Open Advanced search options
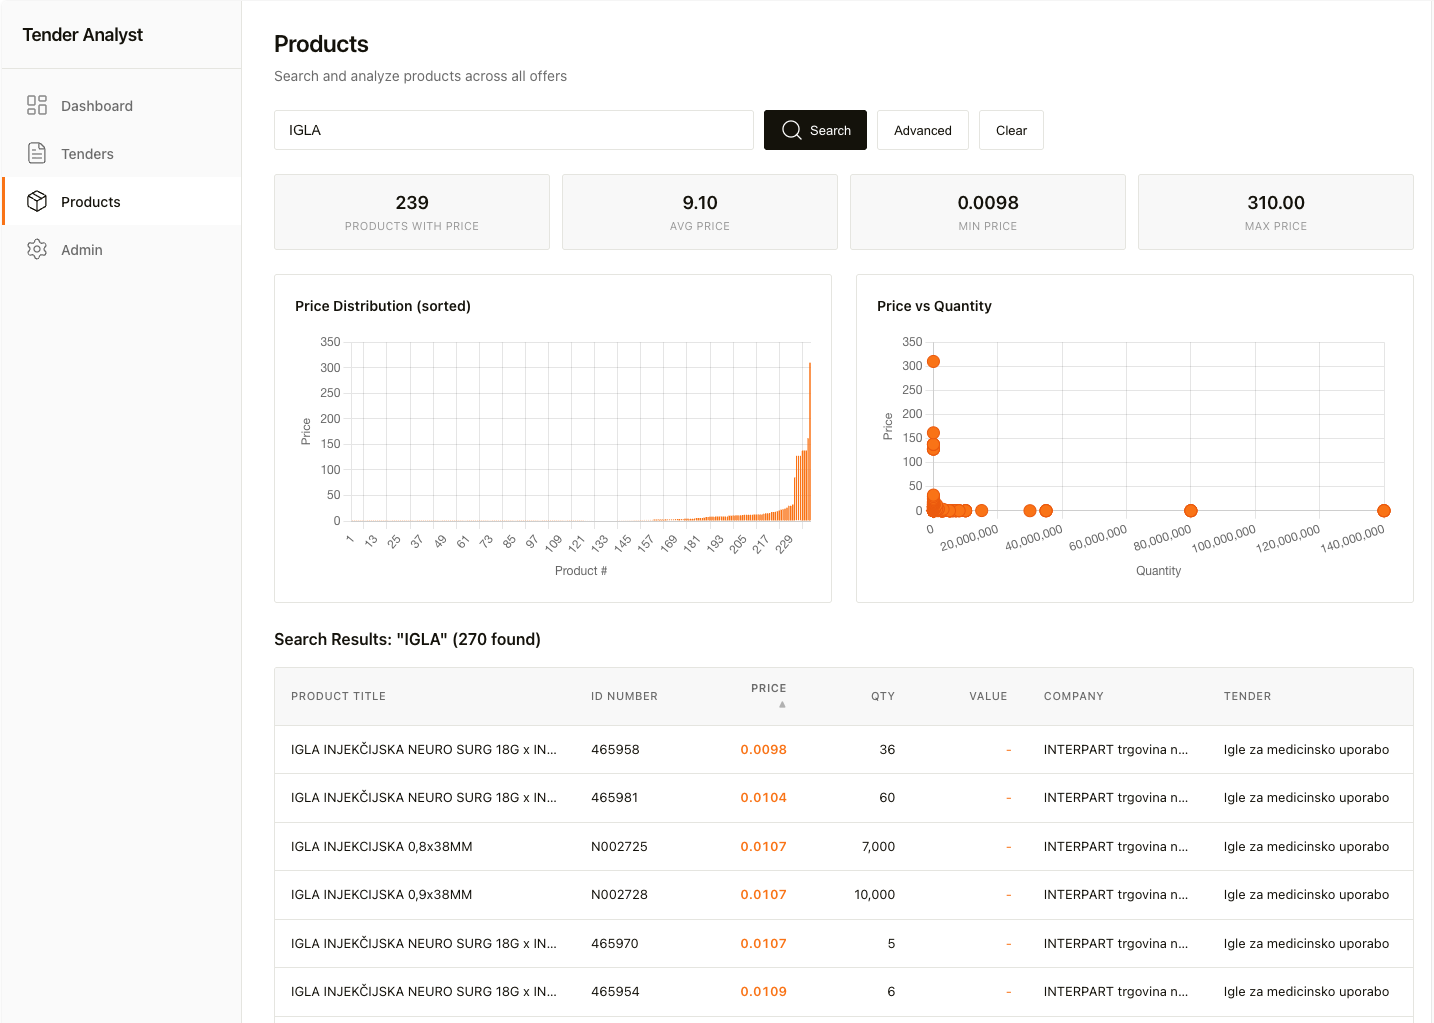 (x=922, y=130)
